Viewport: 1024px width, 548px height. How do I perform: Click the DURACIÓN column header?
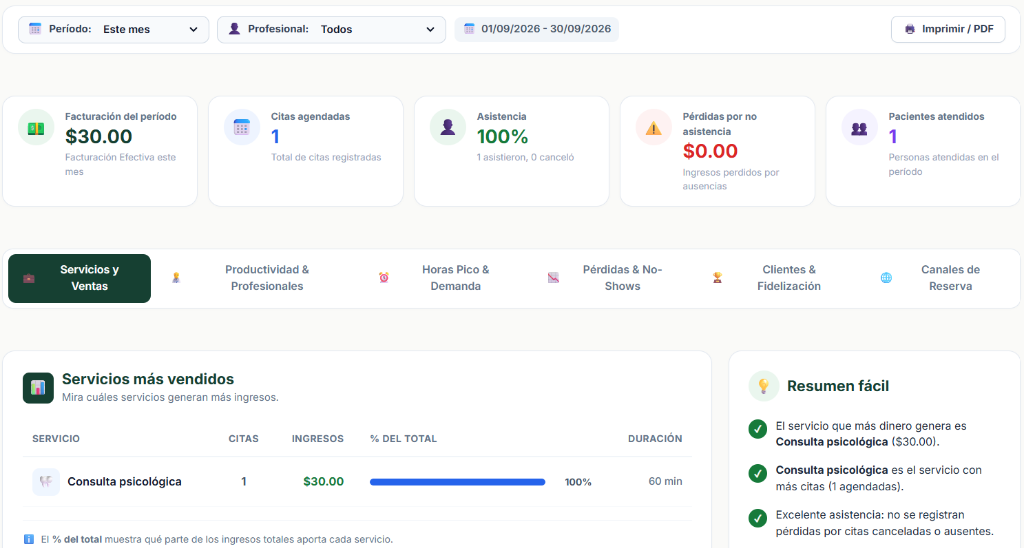coord(655,439)
